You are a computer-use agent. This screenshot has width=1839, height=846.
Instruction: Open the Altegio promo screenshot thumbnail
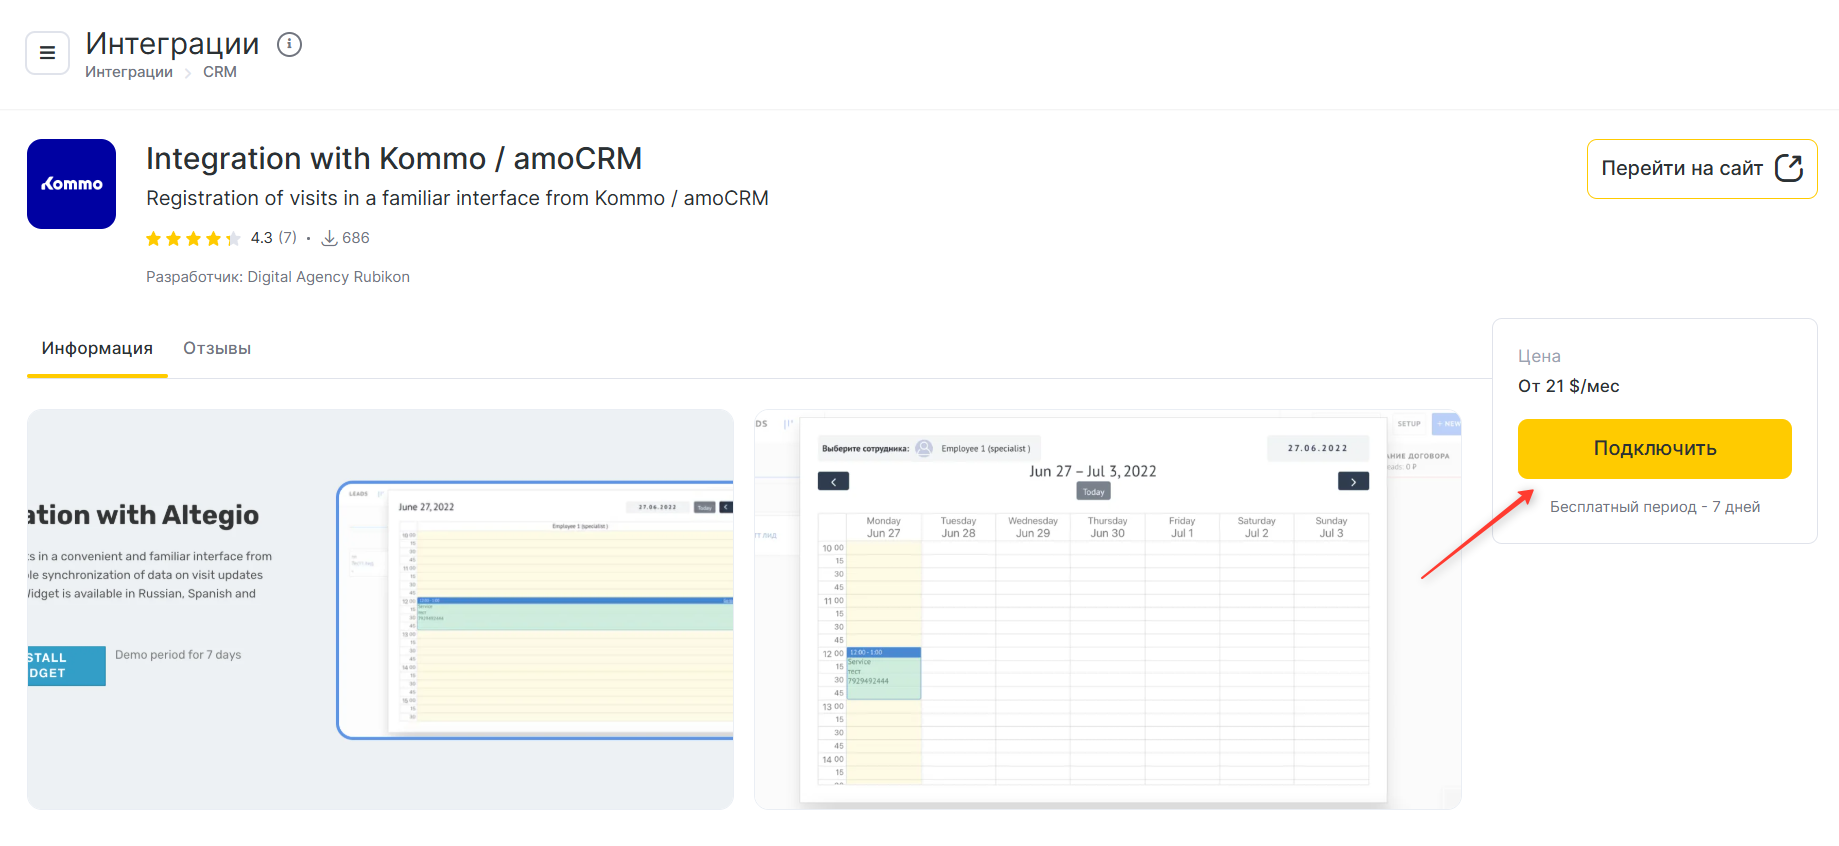380,609
